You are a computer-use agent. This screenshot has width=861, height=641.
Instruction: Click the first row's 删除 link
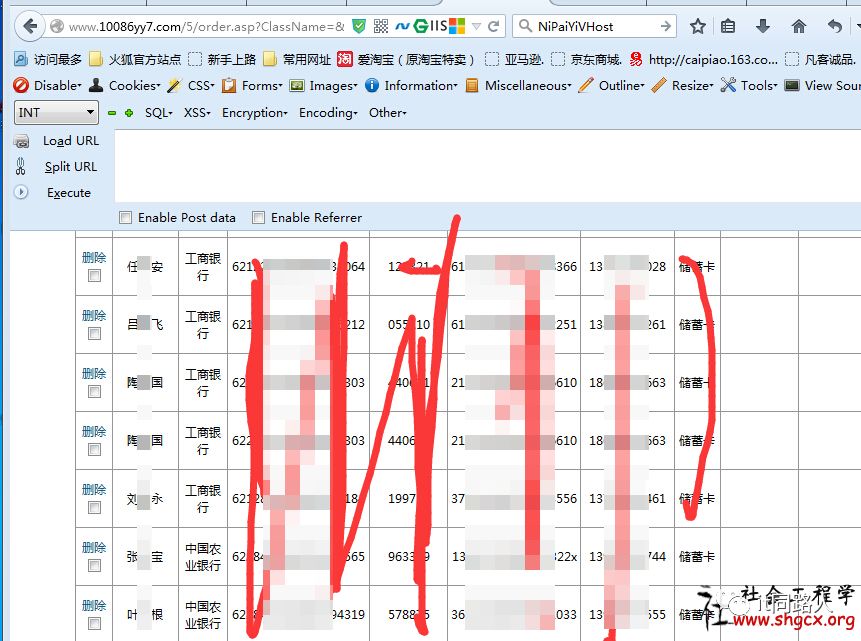coord(94,257)
